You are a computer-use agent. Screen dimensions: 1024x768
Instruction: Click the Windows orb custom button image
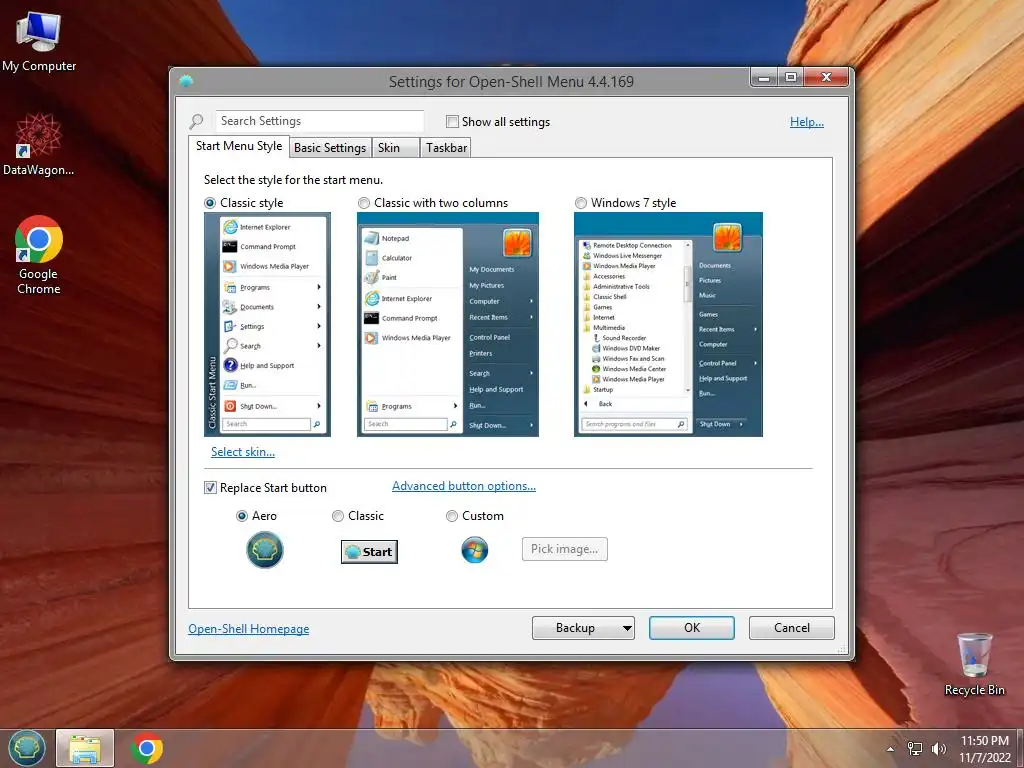click(x=475, y=550)
